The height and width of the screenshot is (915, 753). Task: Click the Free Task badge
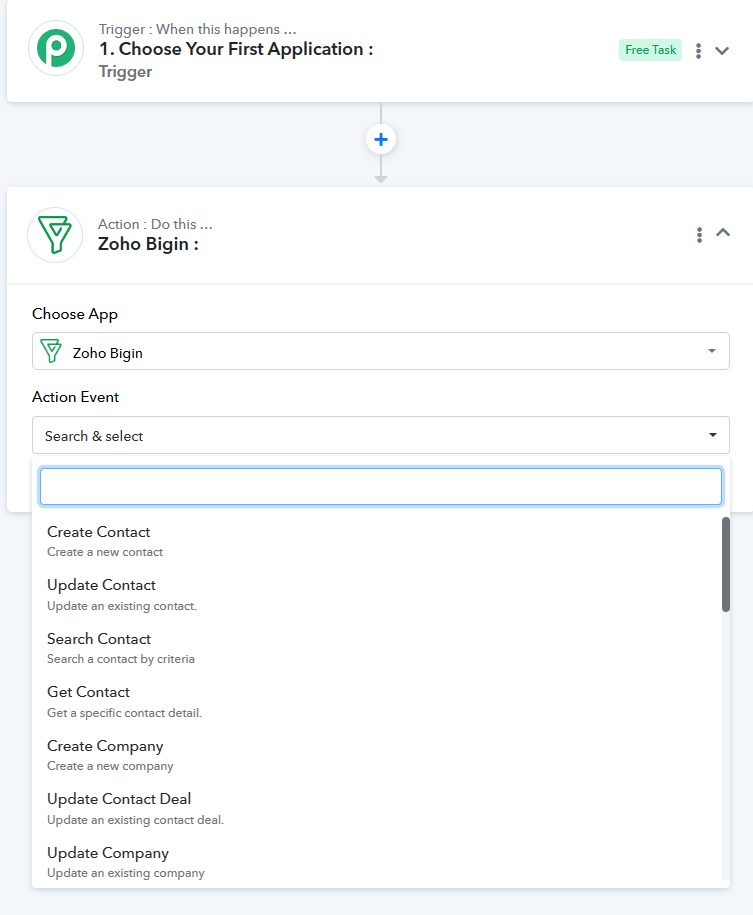[x=650, y=50]
